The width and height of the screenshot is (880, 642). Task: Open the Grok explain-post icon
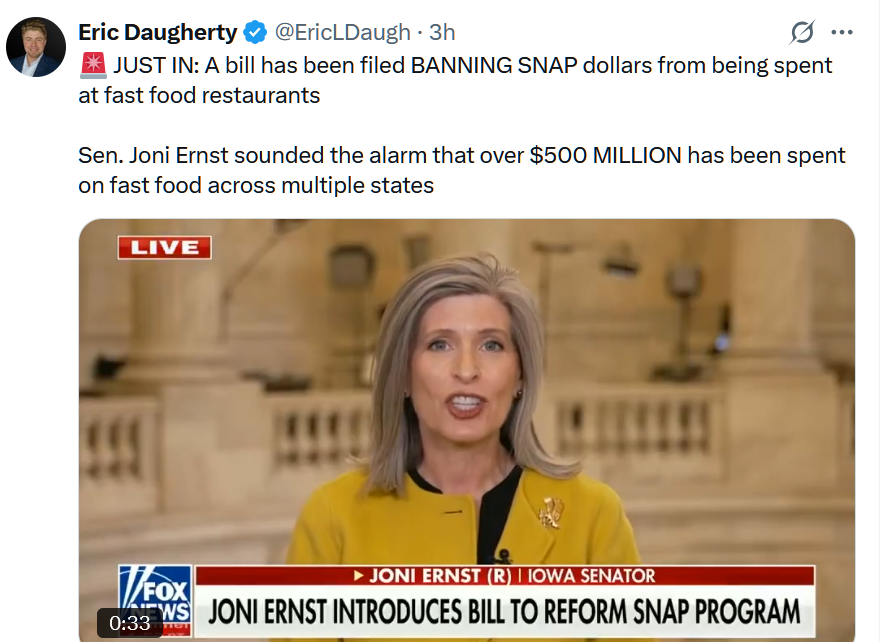pyautogui.click(x=802, y=32)
